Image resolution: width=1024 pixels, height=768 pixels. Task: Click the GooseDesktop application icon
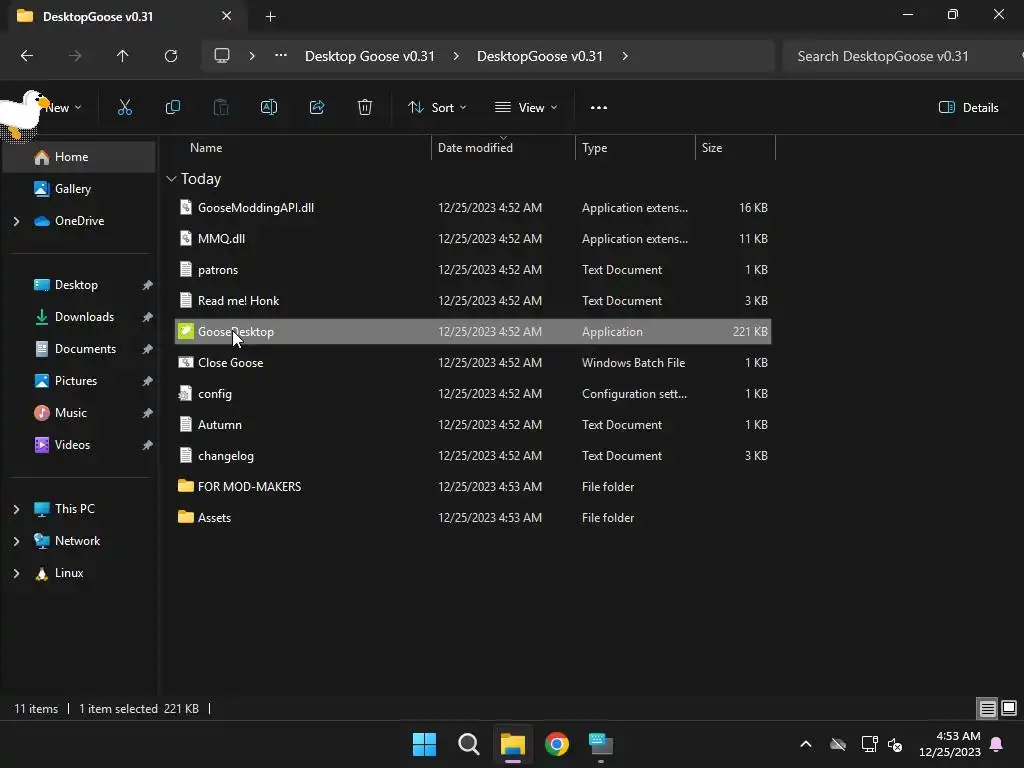[x=186, y=332]
